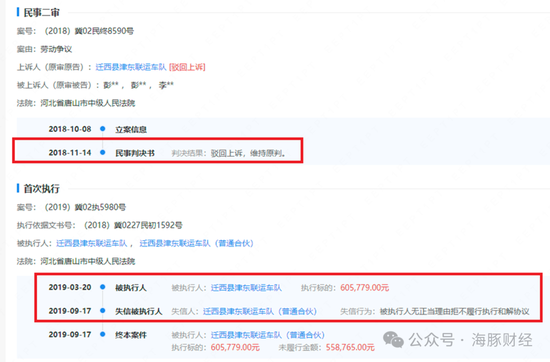Click 立案信息 entry label
The height and width of the screenshot is (362, 550).
point(131,129)
